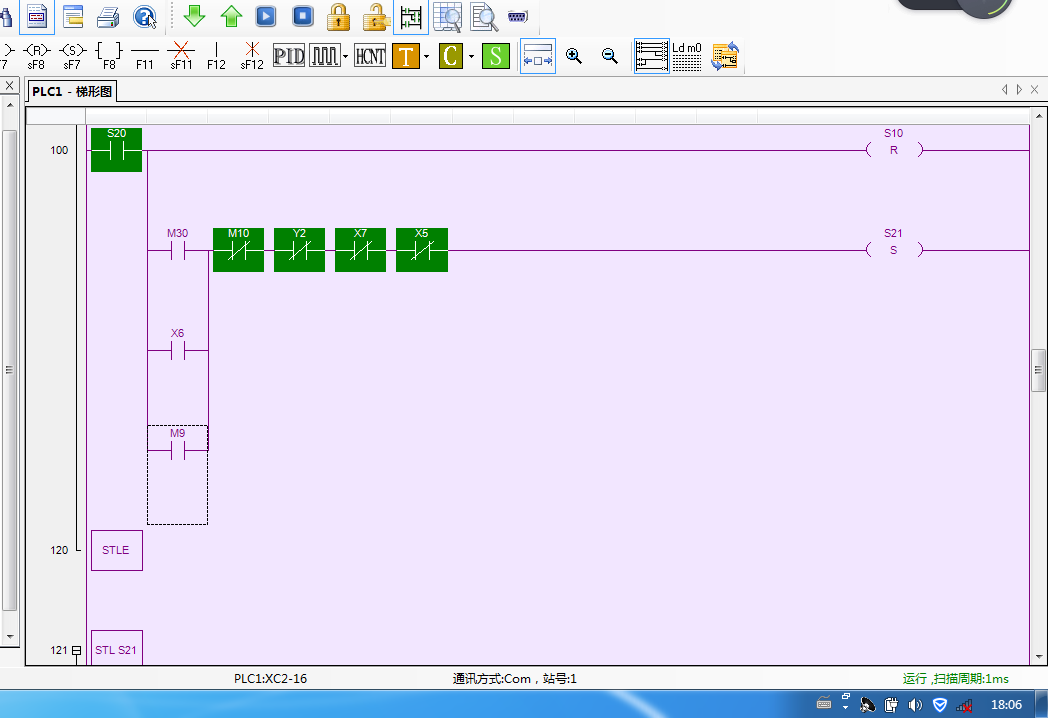Open the pulse instruction dropdown arrow
Screen dimensions: 1048x718
(345, 57)
